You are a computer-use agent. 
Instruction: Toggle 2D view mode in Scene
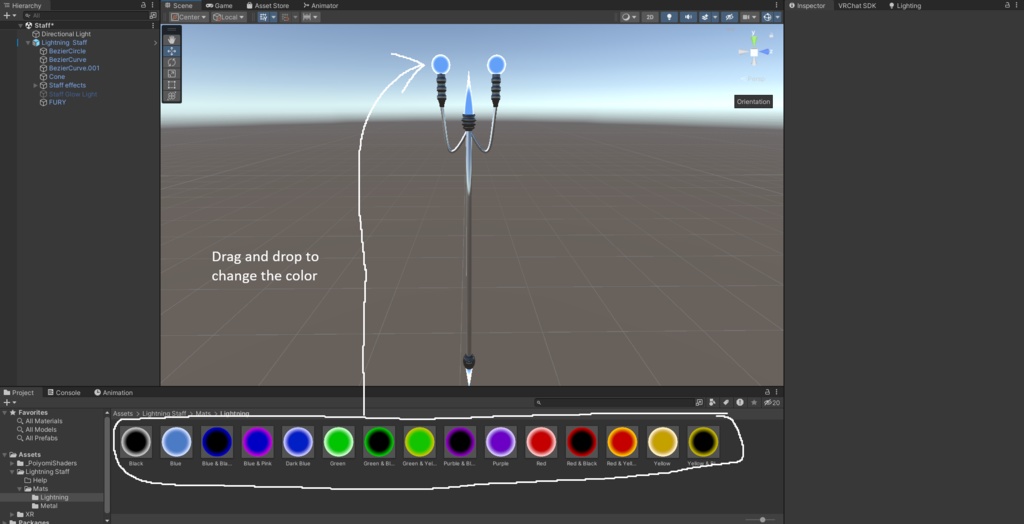coord(650,17)
